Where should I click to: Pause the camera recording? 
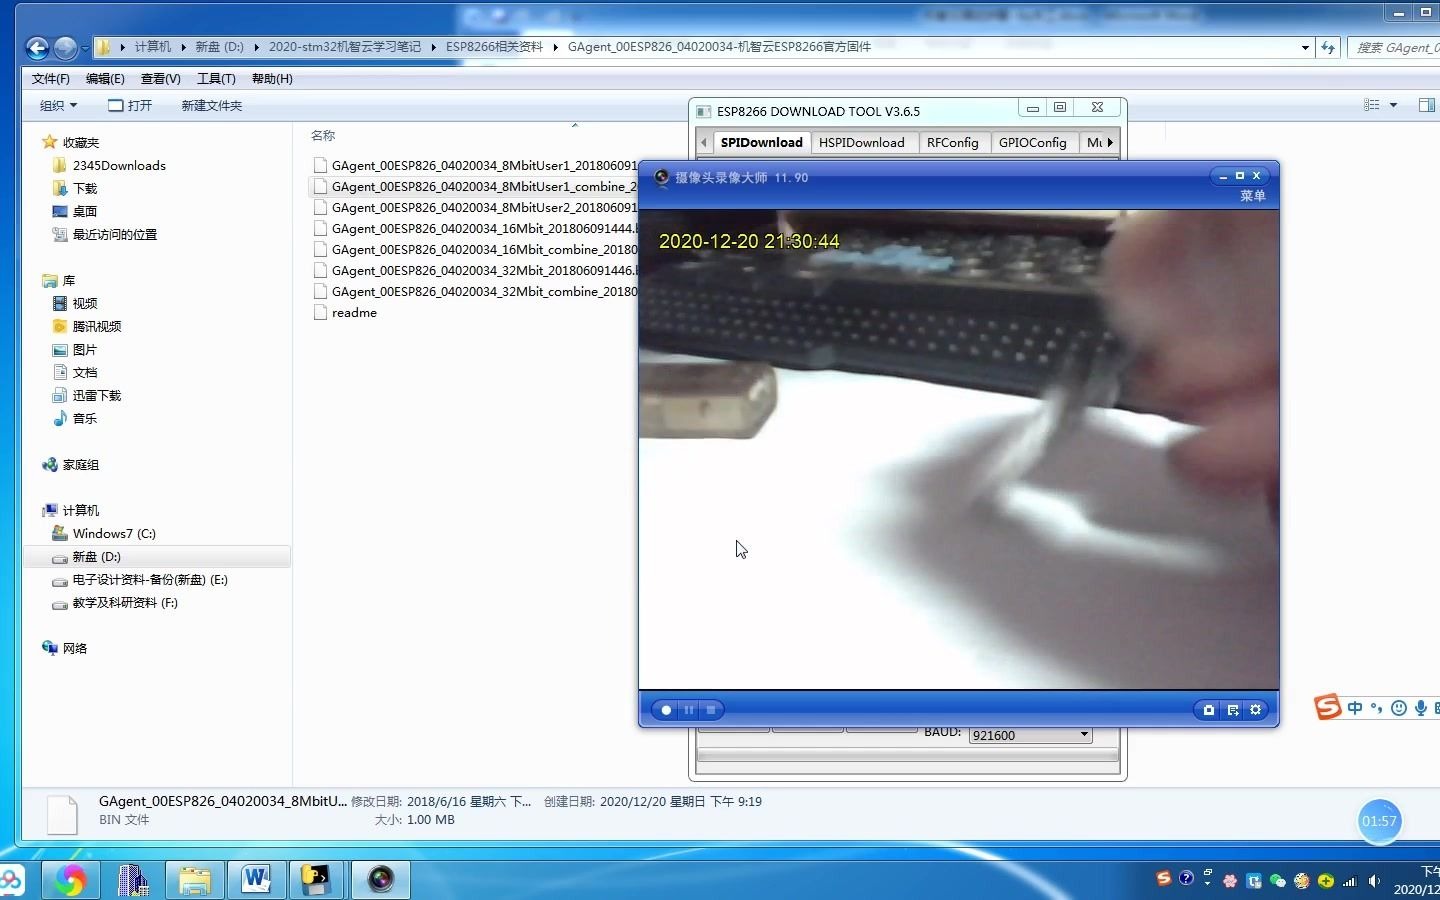(x=689, y=710)
